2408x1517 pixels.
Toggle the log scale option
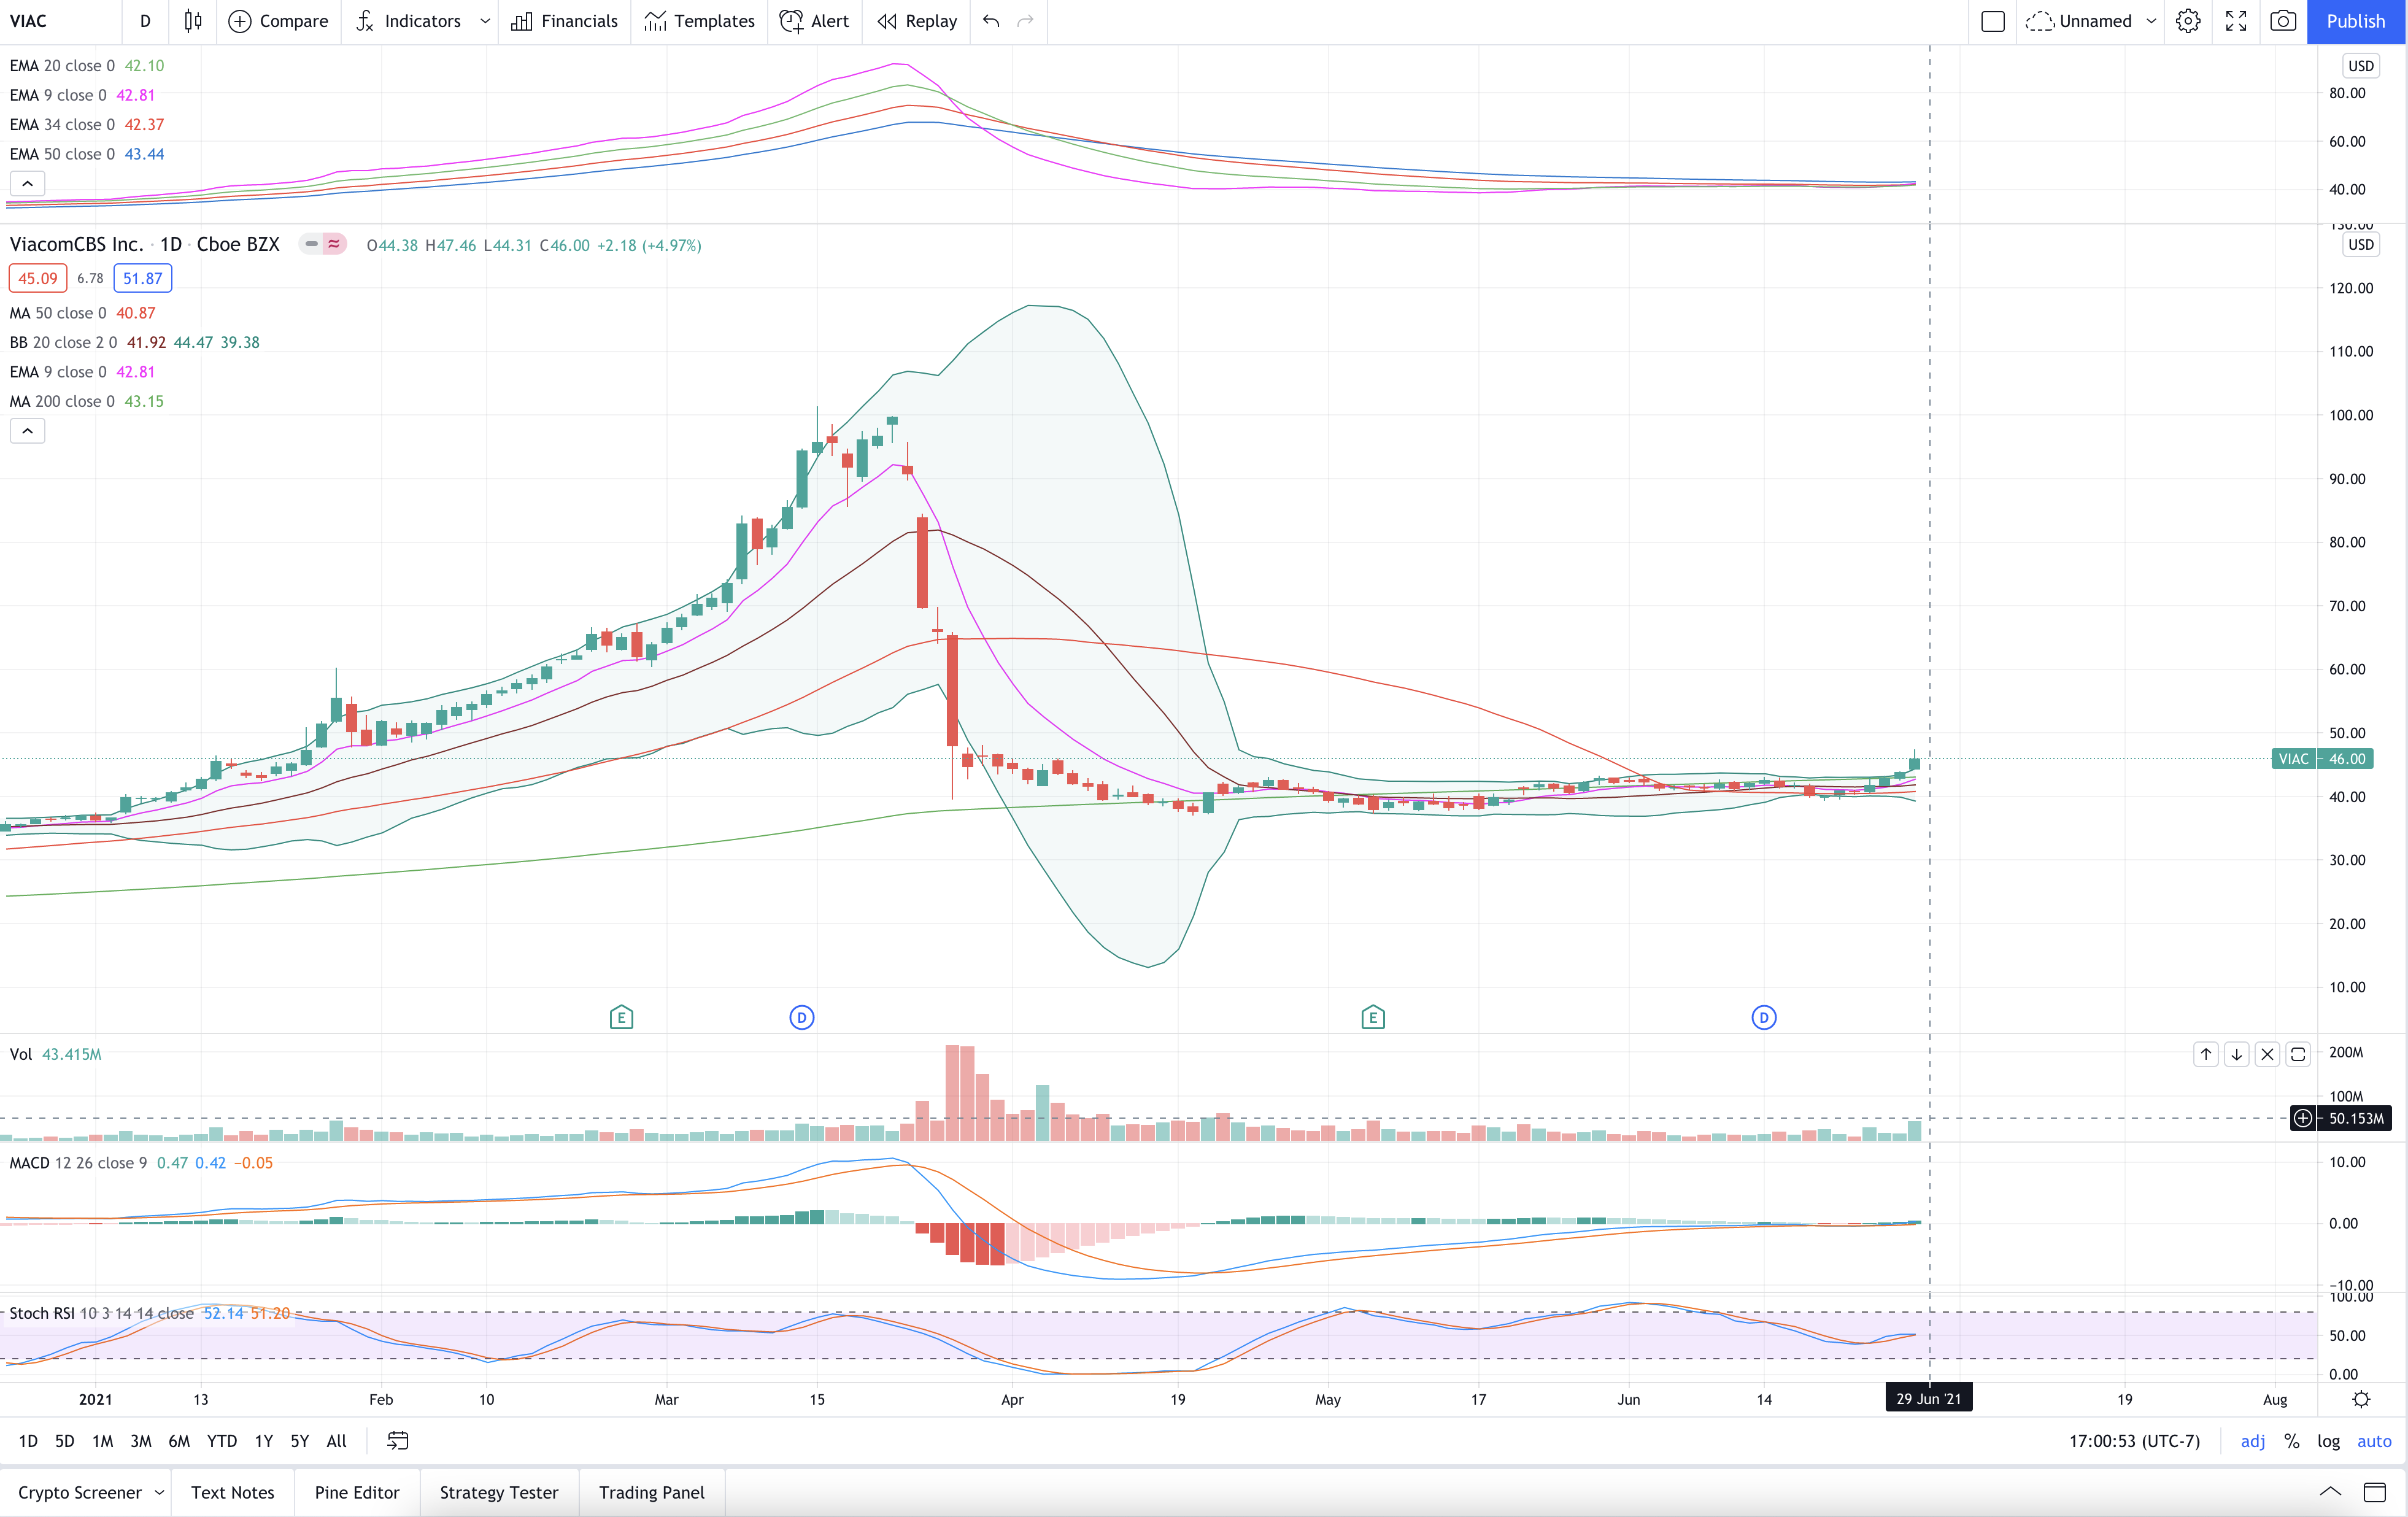tap(2329, 1441)
